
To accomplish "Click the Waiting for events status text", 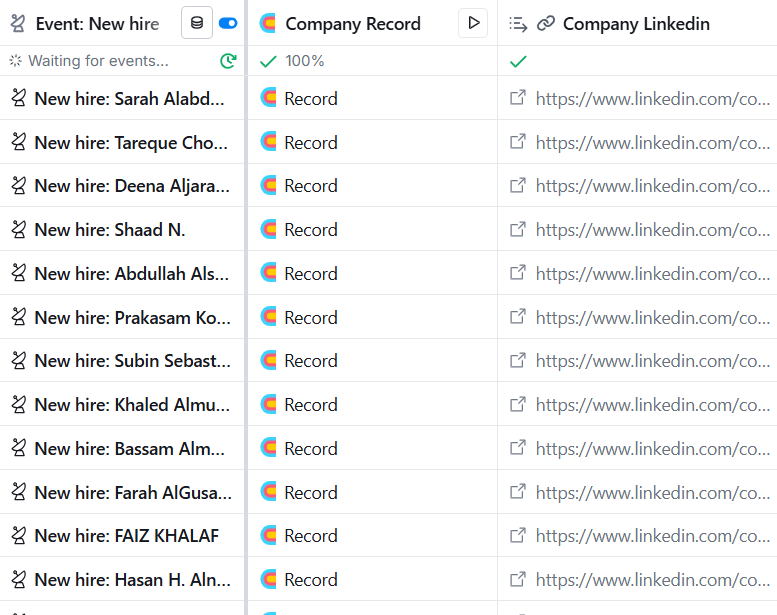I will point(98,61).
